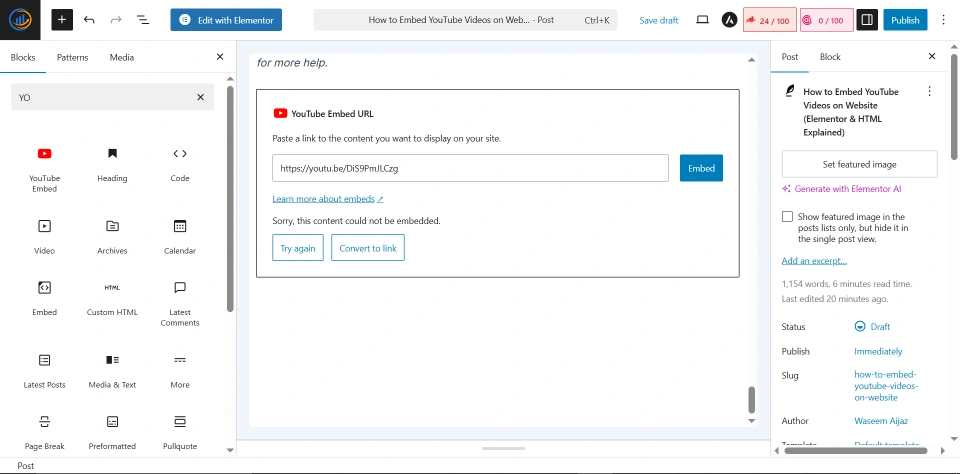Insert the YouTube Embed block
The width and height of the screenshot is (960, 474).
45,169
